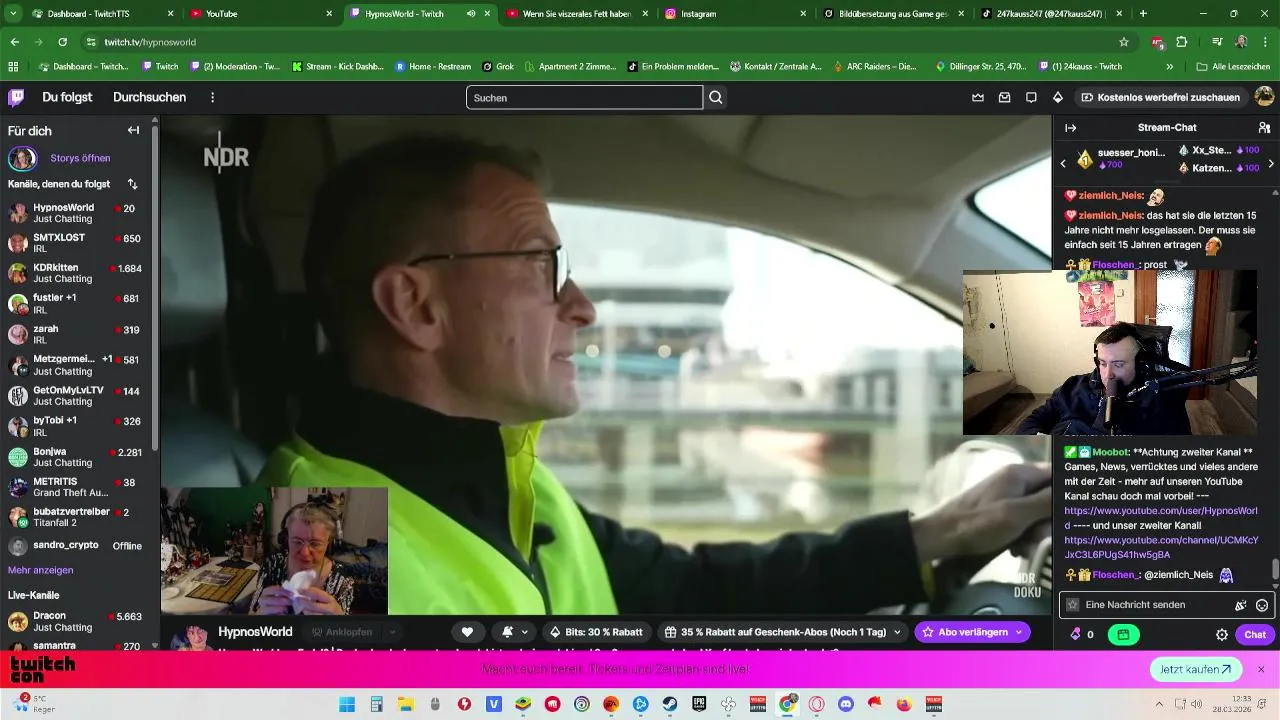Expand more followed channels with Mehr anzeigen
The image size is (1280, 720).
point(41,570)
